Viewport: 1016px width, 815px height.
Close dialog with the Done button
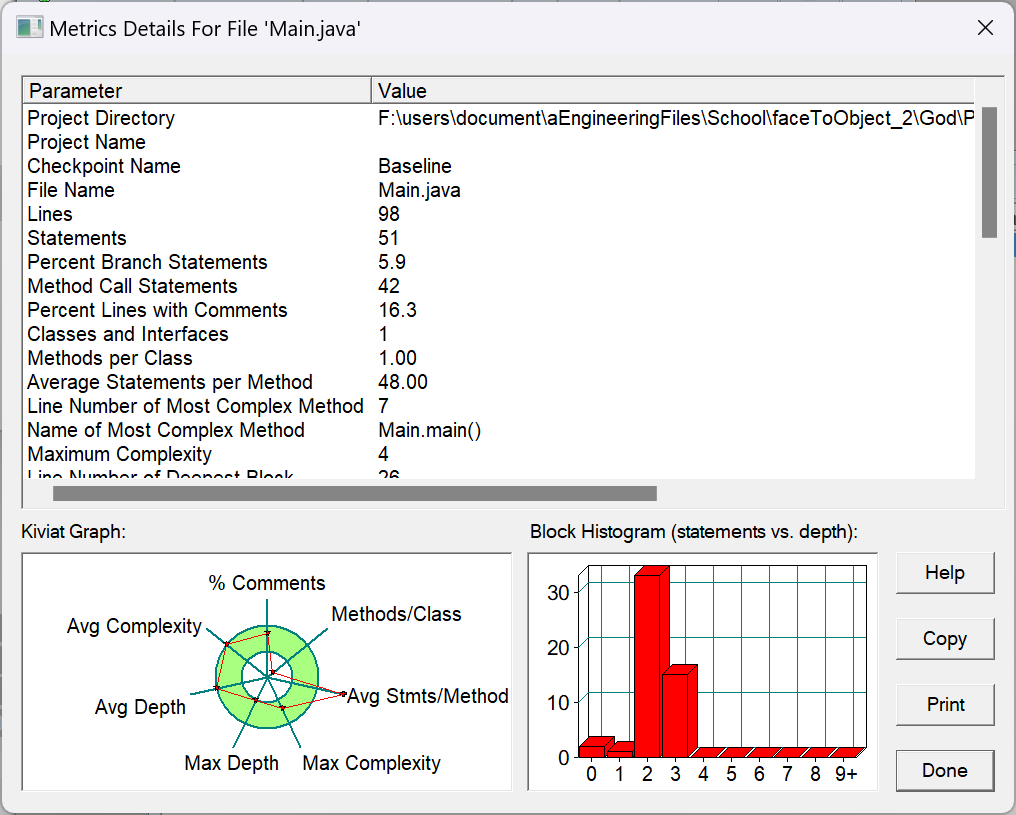point(945,771)
